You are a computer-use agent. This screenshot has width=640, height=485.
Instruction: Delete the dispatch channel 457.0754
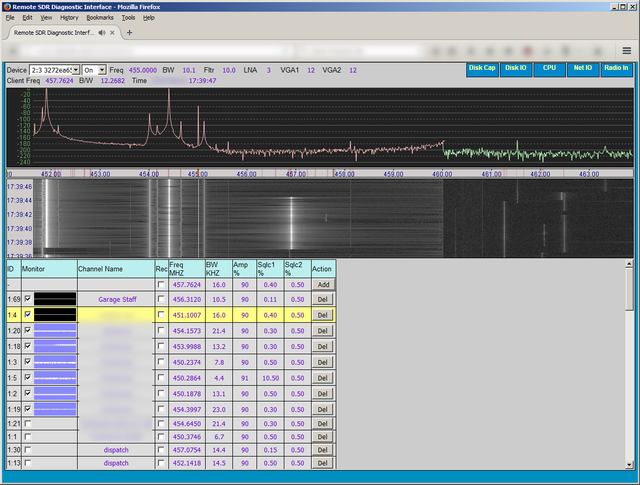click(322, 450)
